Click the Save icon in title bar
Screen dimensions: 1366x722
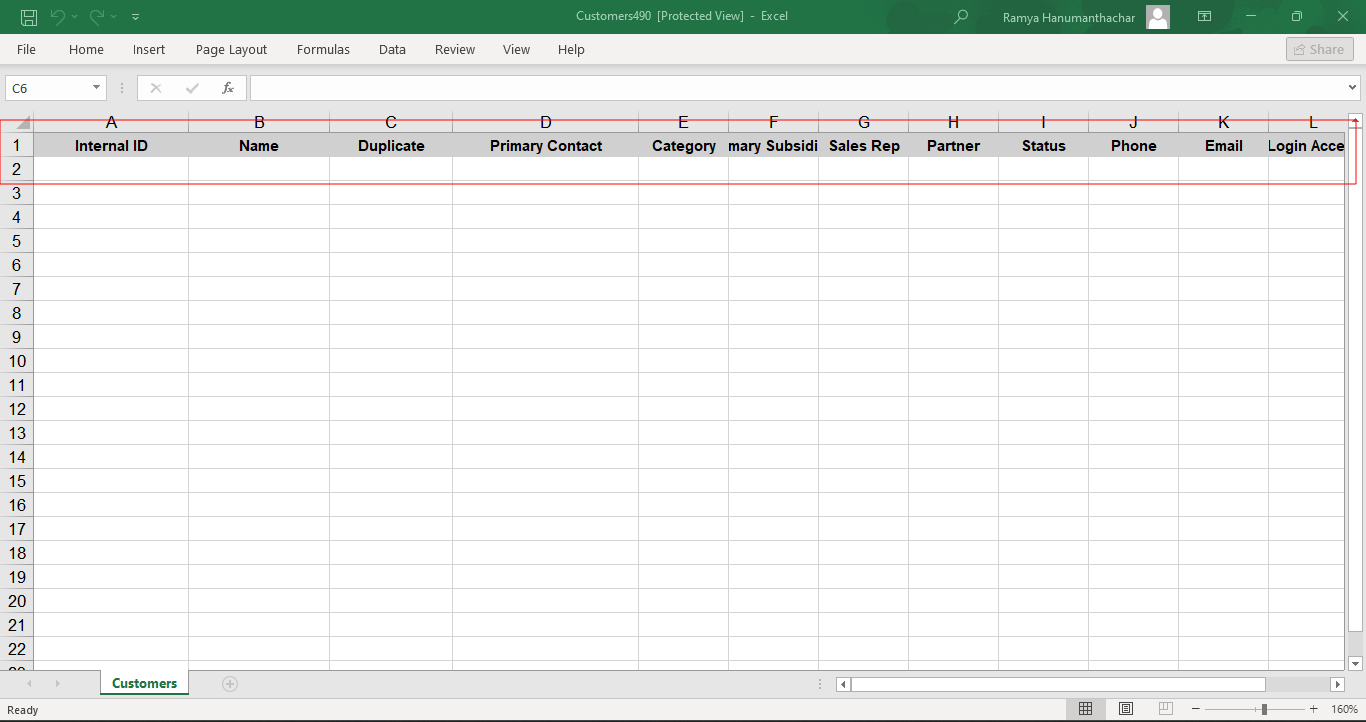29,17
